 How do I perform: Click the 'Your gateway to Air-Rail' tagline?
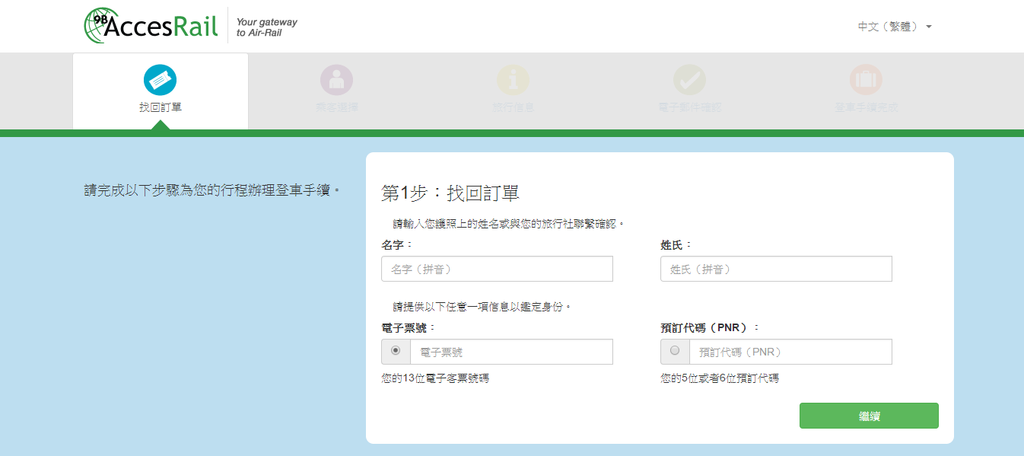click(x=266, y=27)
